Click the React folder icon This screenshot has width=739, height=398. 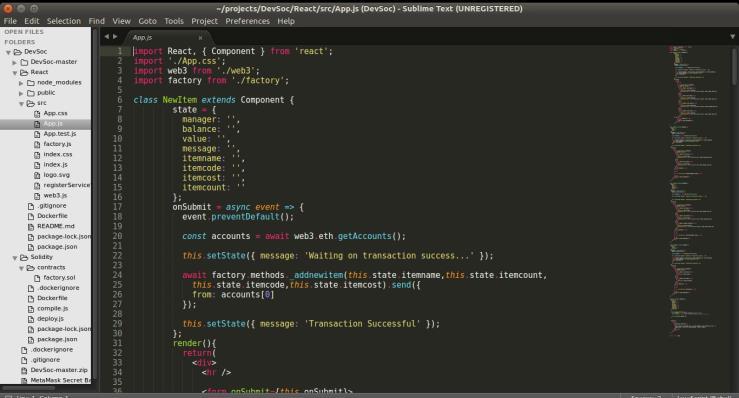(25, 72)
